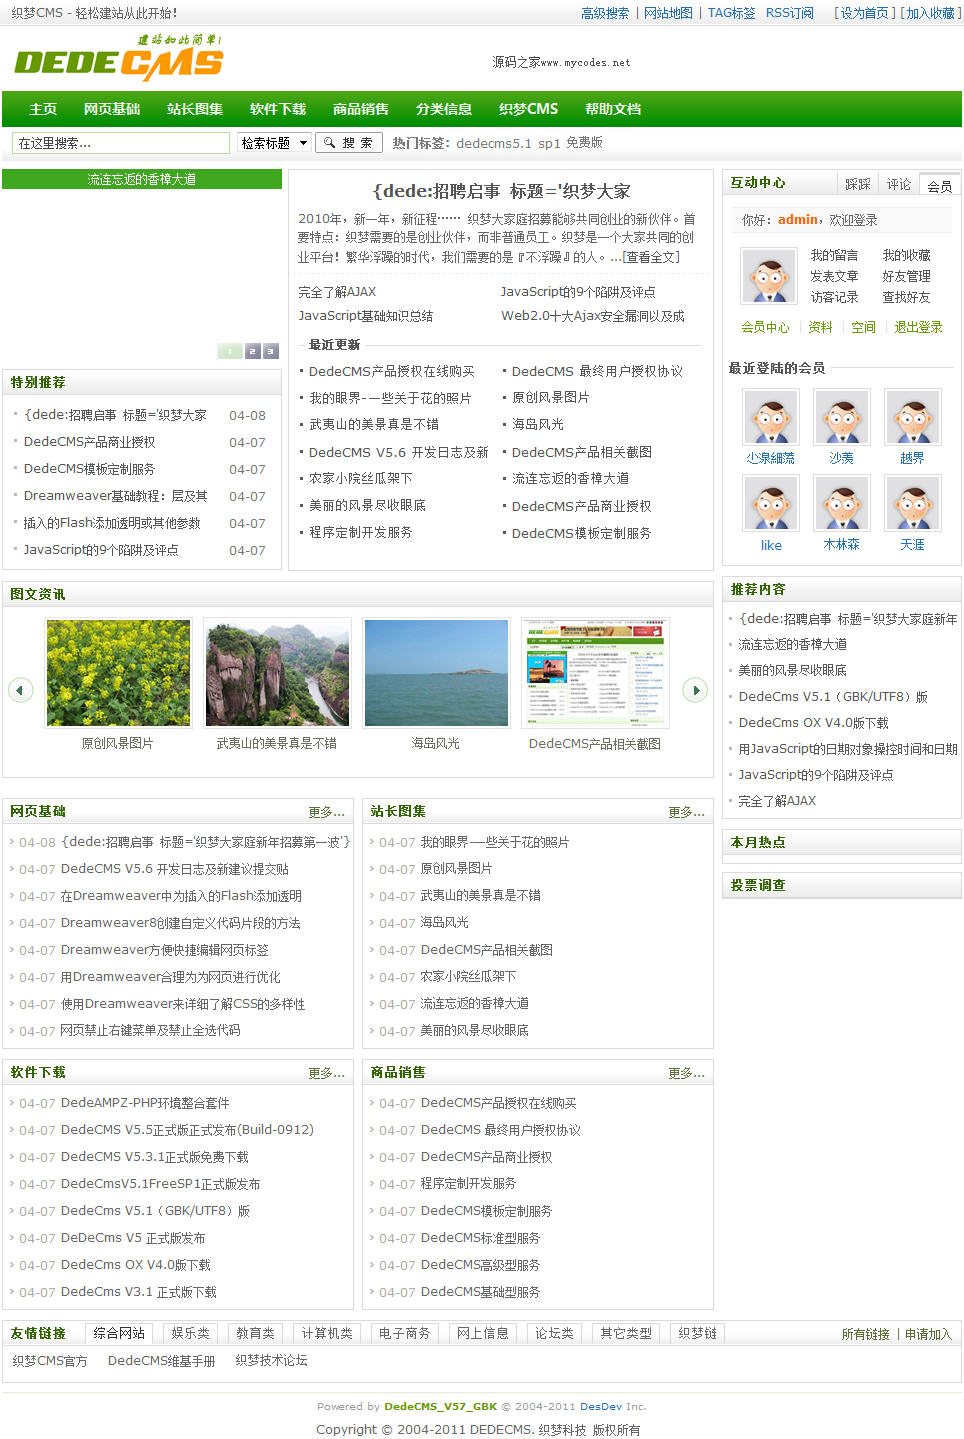Click 更多 in 商品销售 section

686,1073
